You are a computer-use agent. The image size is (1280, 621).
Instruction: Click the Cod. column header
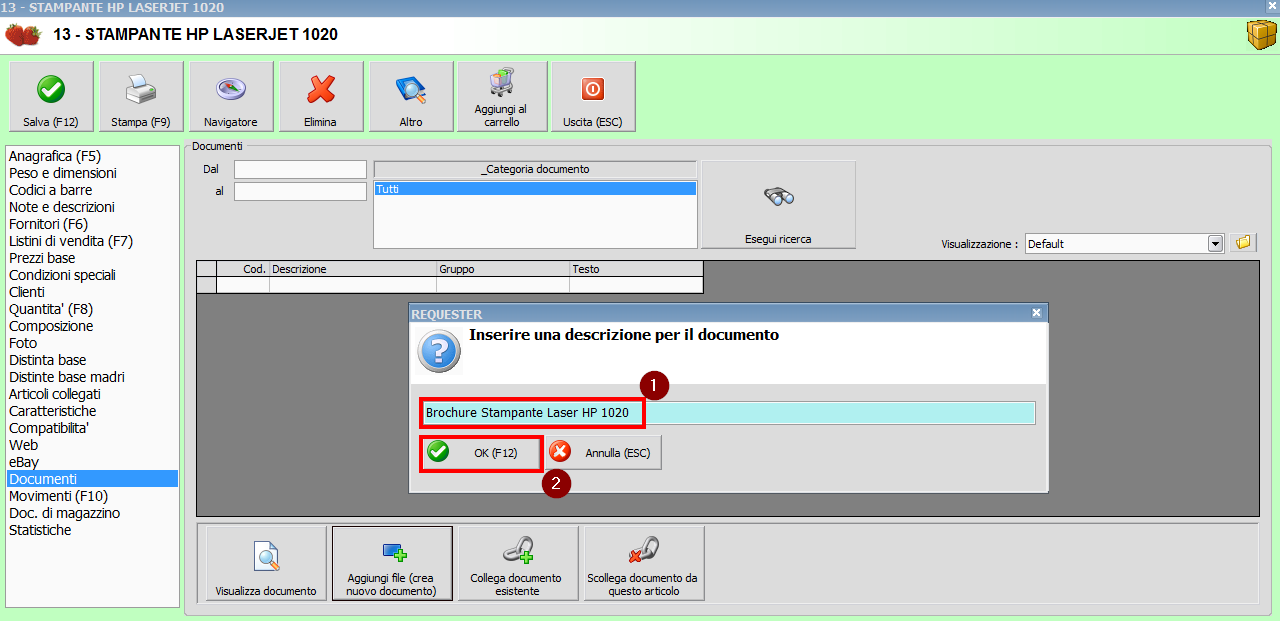click(243, 269)
